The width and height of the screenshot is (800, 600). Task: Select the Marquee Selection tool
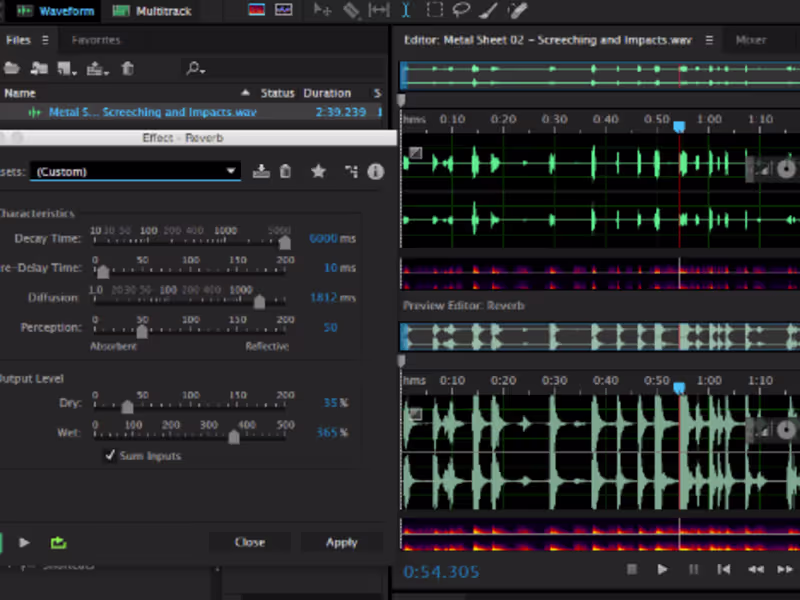(434, 10)
